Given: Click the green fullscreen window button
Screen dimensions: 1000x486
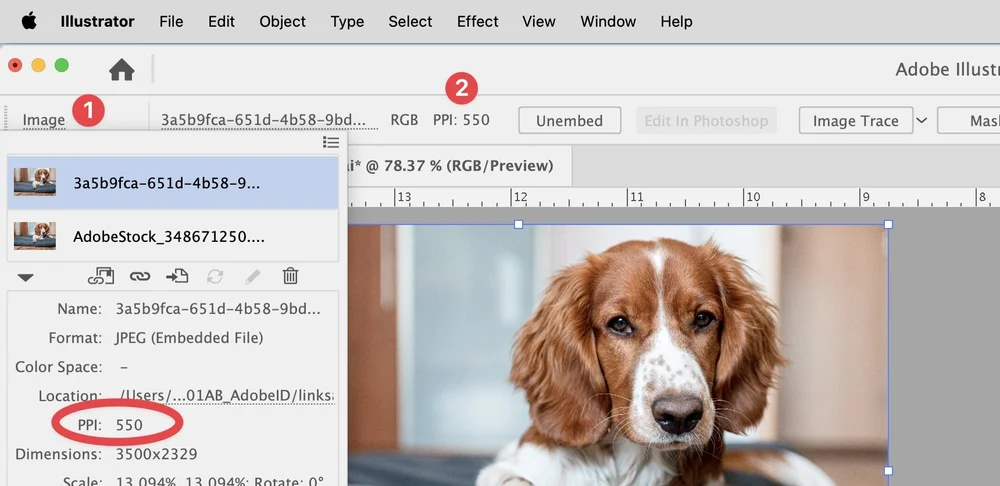Looking at the screenshot, I should (x=61, y=65).
